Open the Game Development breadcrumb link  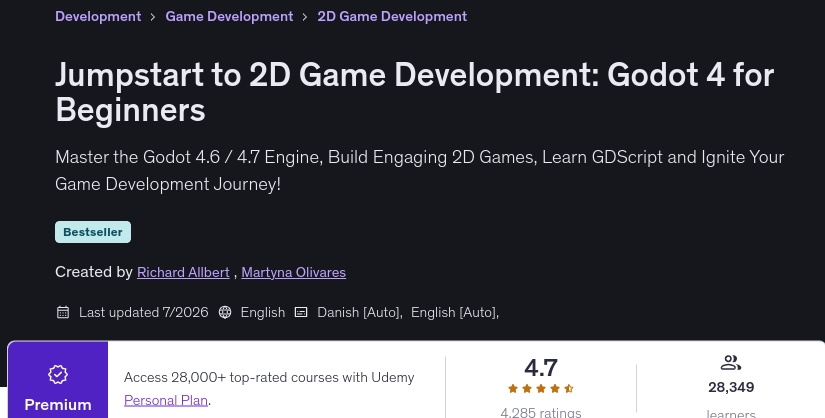pyautogui.click(x=229, y=16)
